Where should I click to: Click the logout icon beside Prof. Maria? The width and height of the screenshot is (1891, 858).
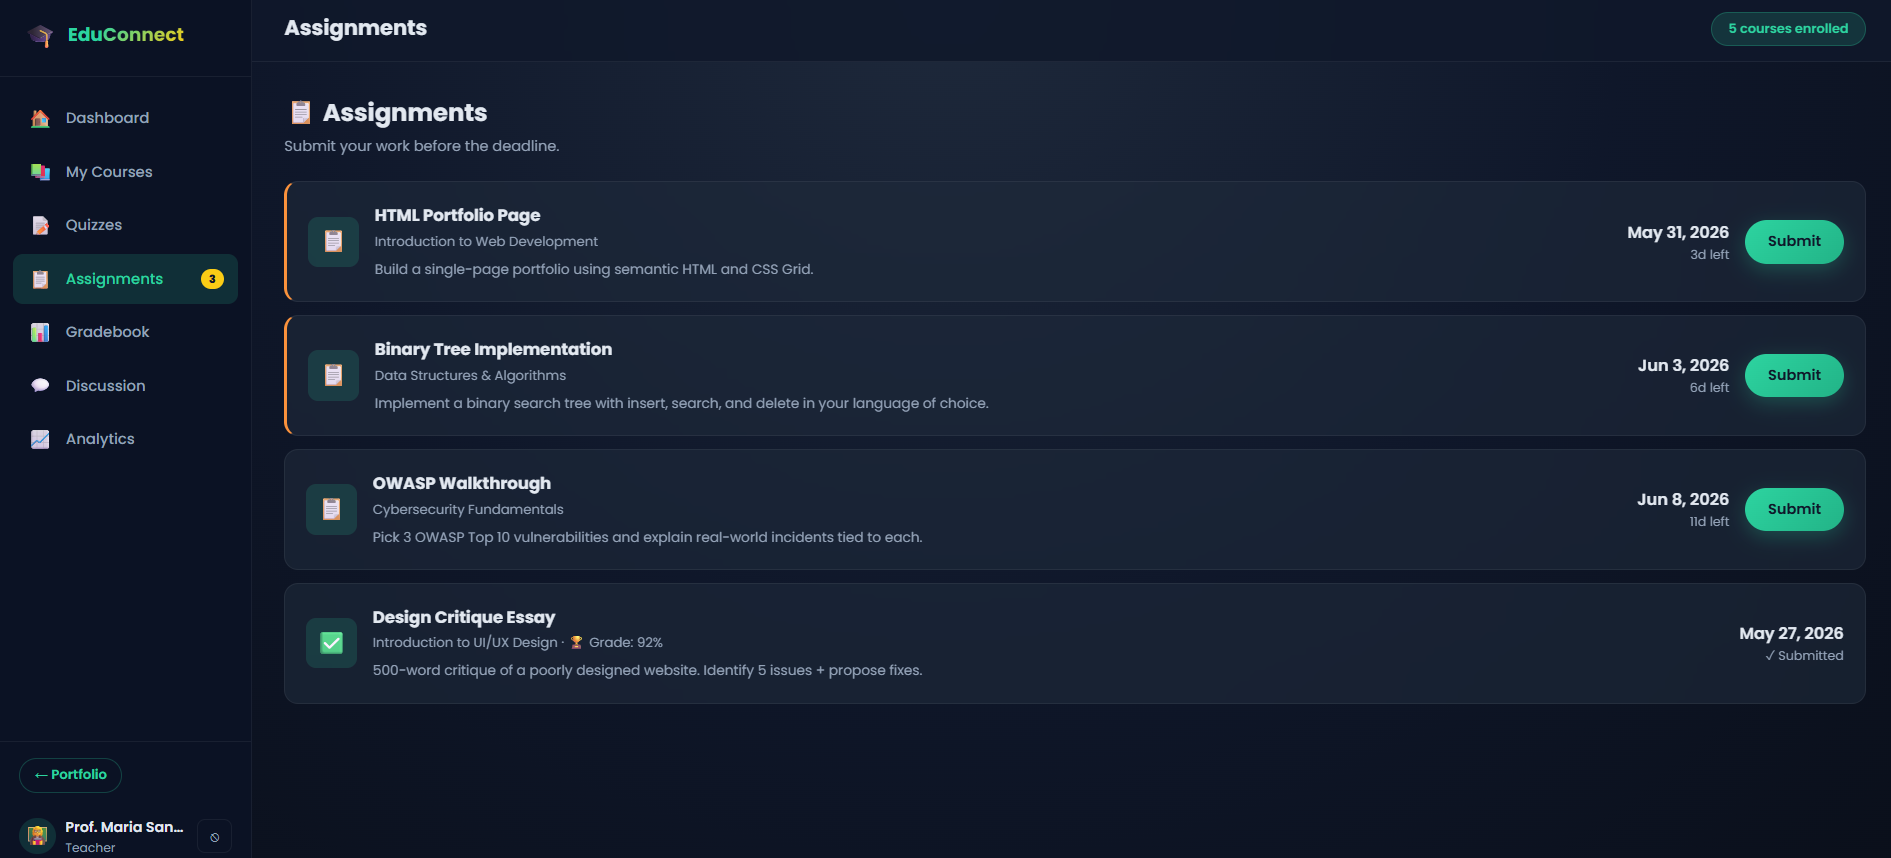(x=214, y=837)
